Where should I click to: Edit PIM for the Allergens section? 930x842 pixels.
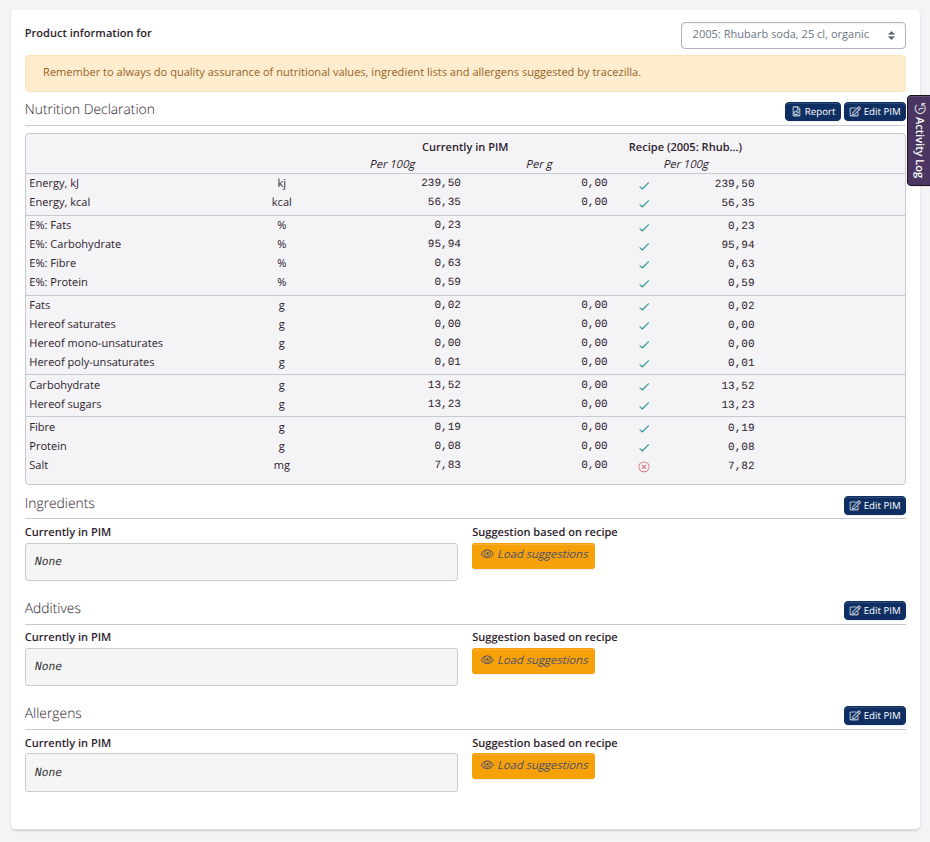(875, 716)
